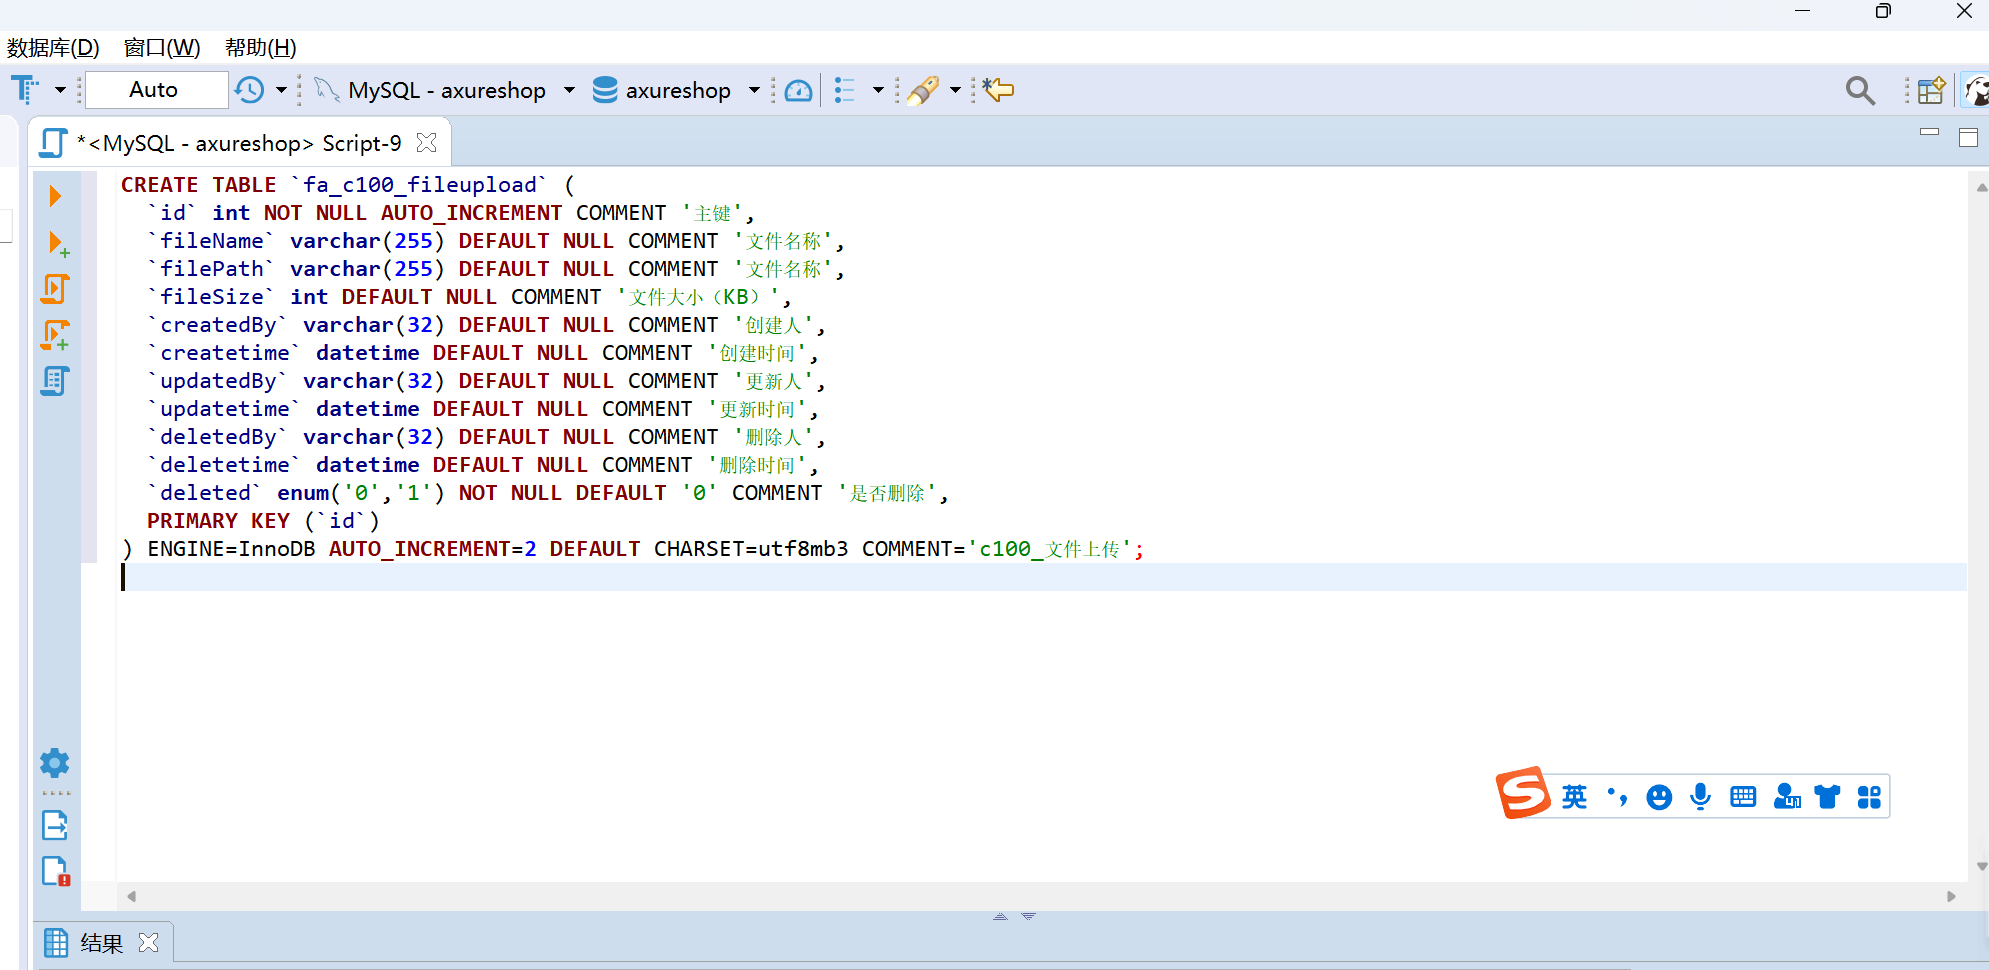Click horizontal scrollbar right arrow
This screenshot has width=1989, height=970.
click(1951, 896)
